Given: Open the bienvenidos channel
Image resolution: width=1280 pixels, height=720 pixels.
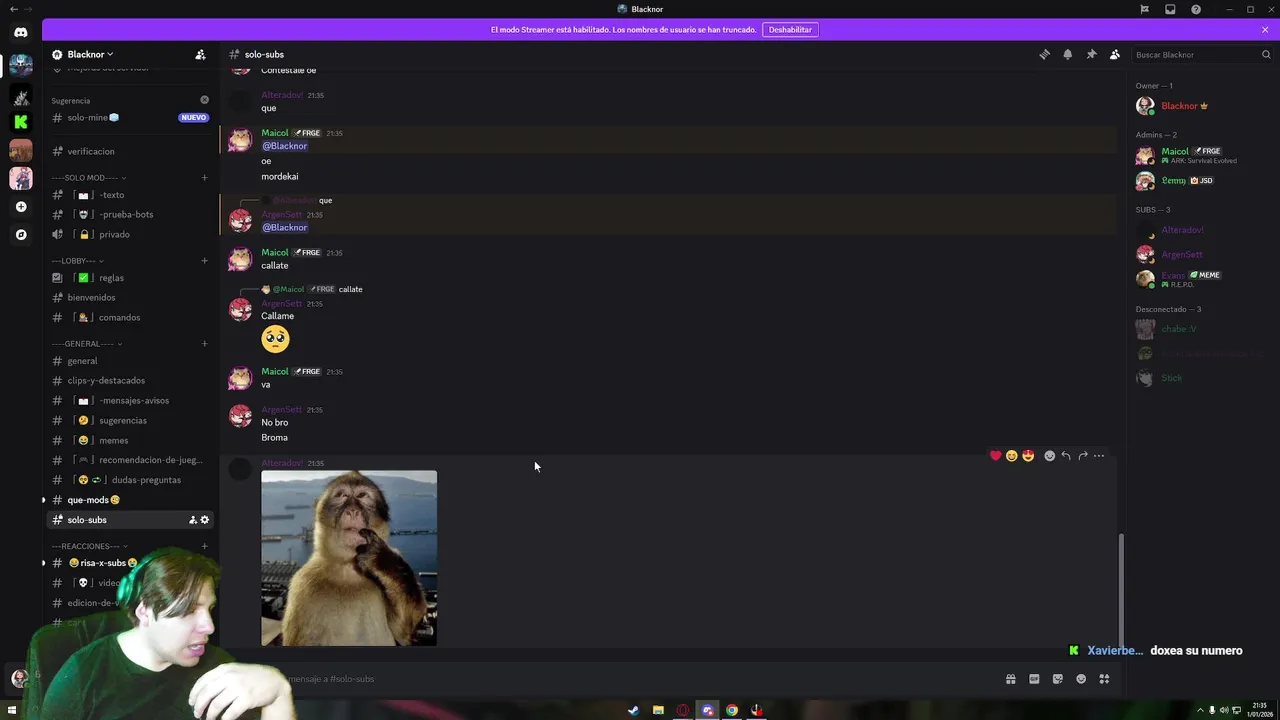Looking at the screenshot, I should click(130, 297).
